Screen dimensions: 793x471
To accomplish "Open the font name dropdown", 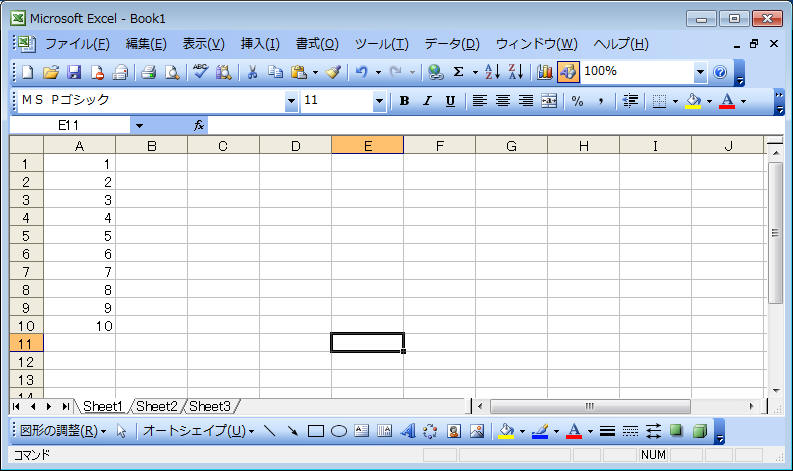I will pos(291,101).
